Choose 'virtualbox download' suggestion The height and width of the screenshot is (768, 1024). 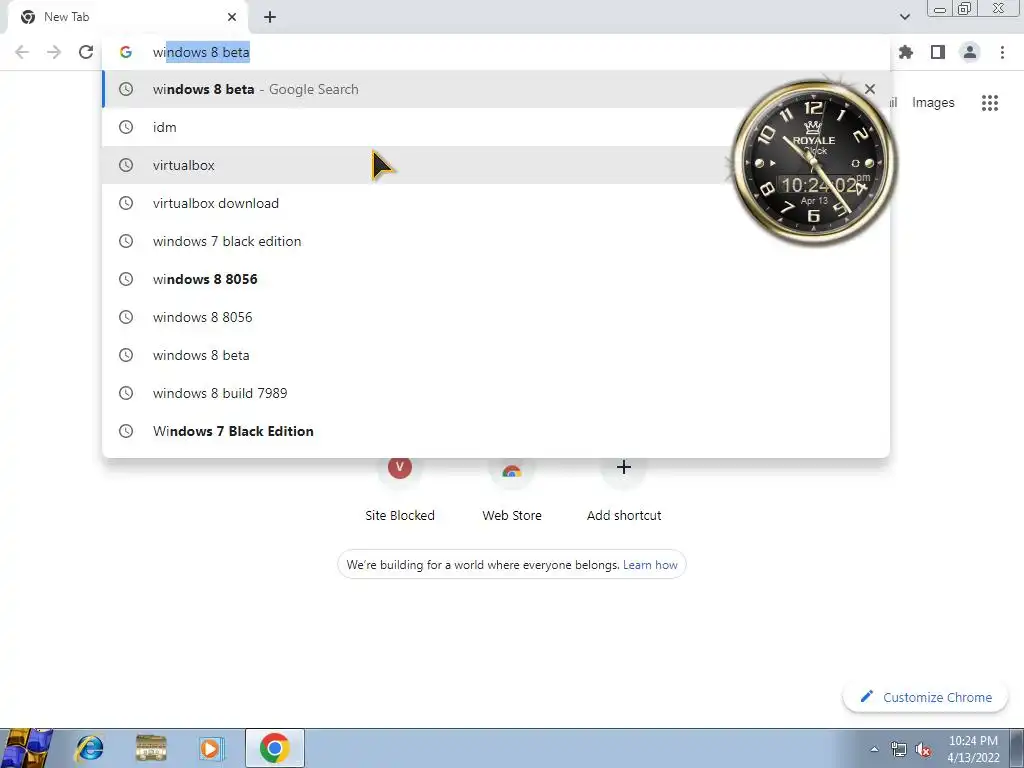(x=496, y=203)
